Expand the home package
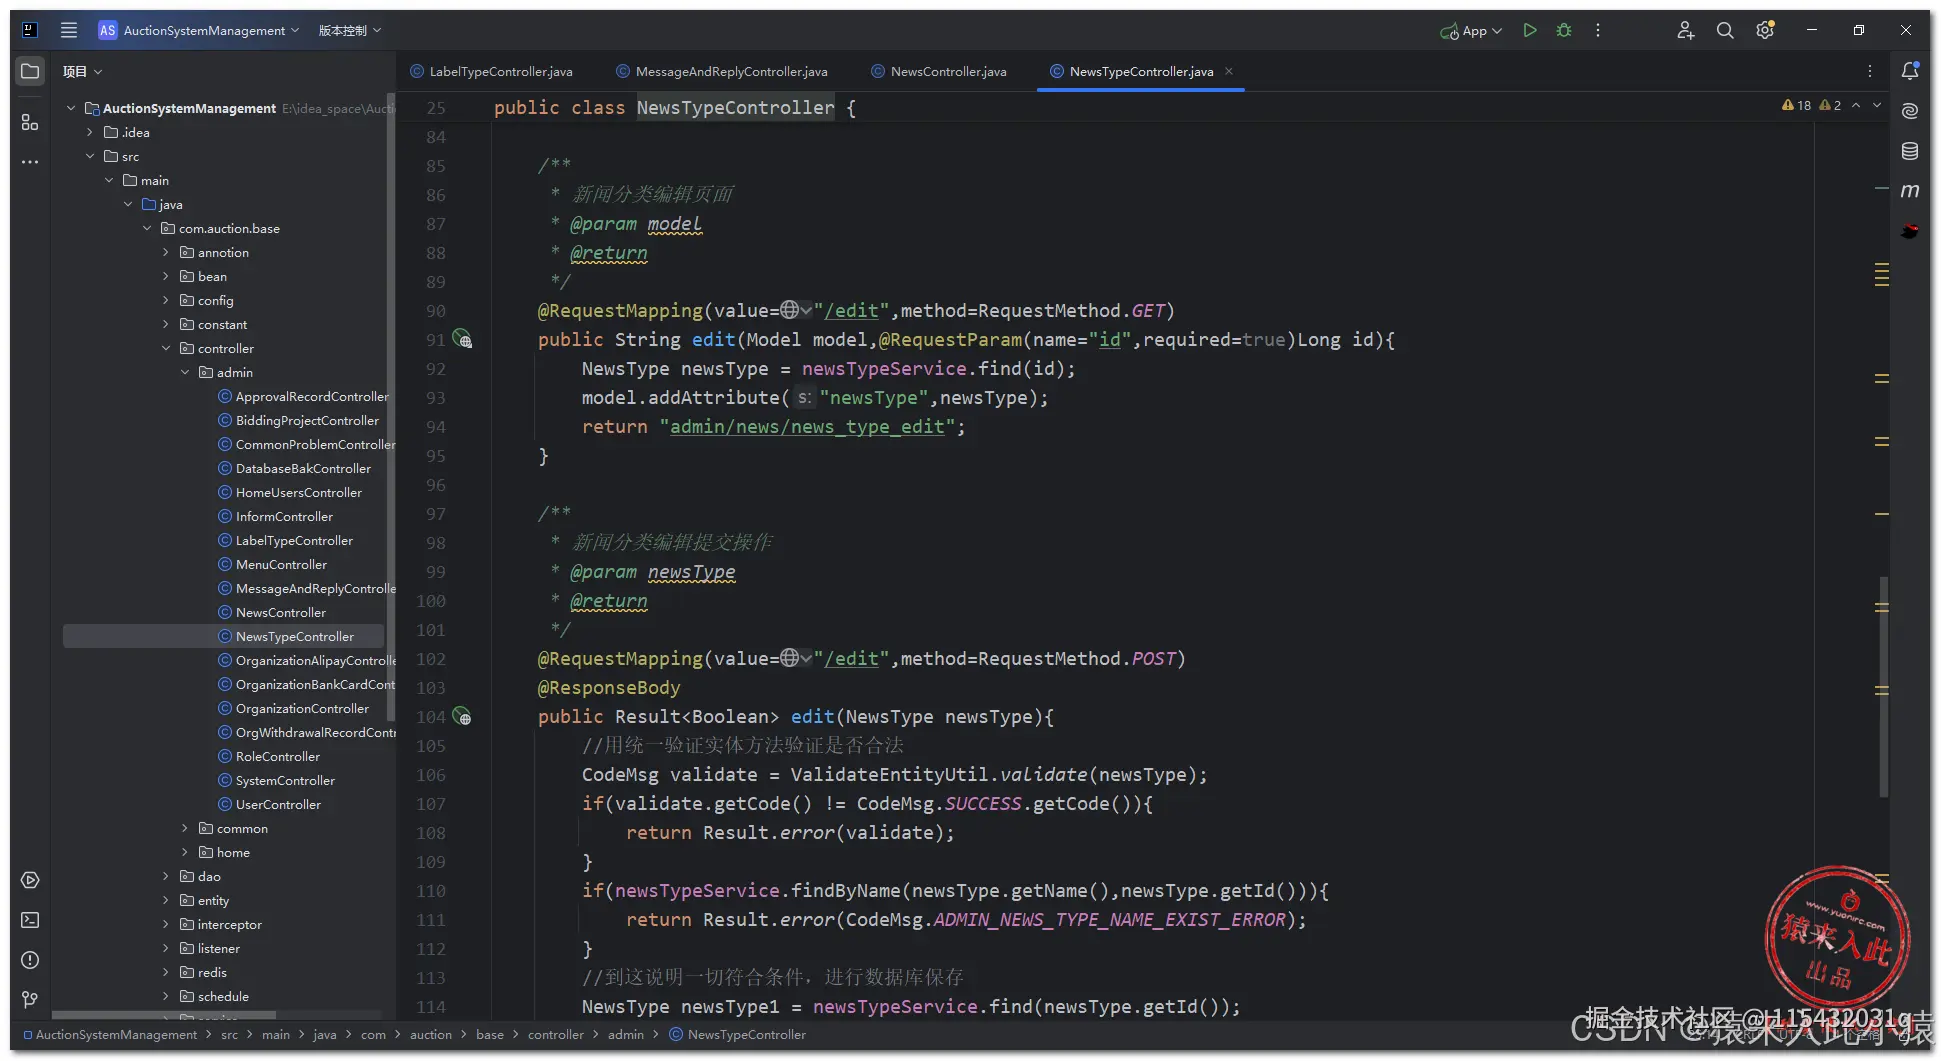The height and width of the screenshot is (1061, 1941). click(185, 852)
